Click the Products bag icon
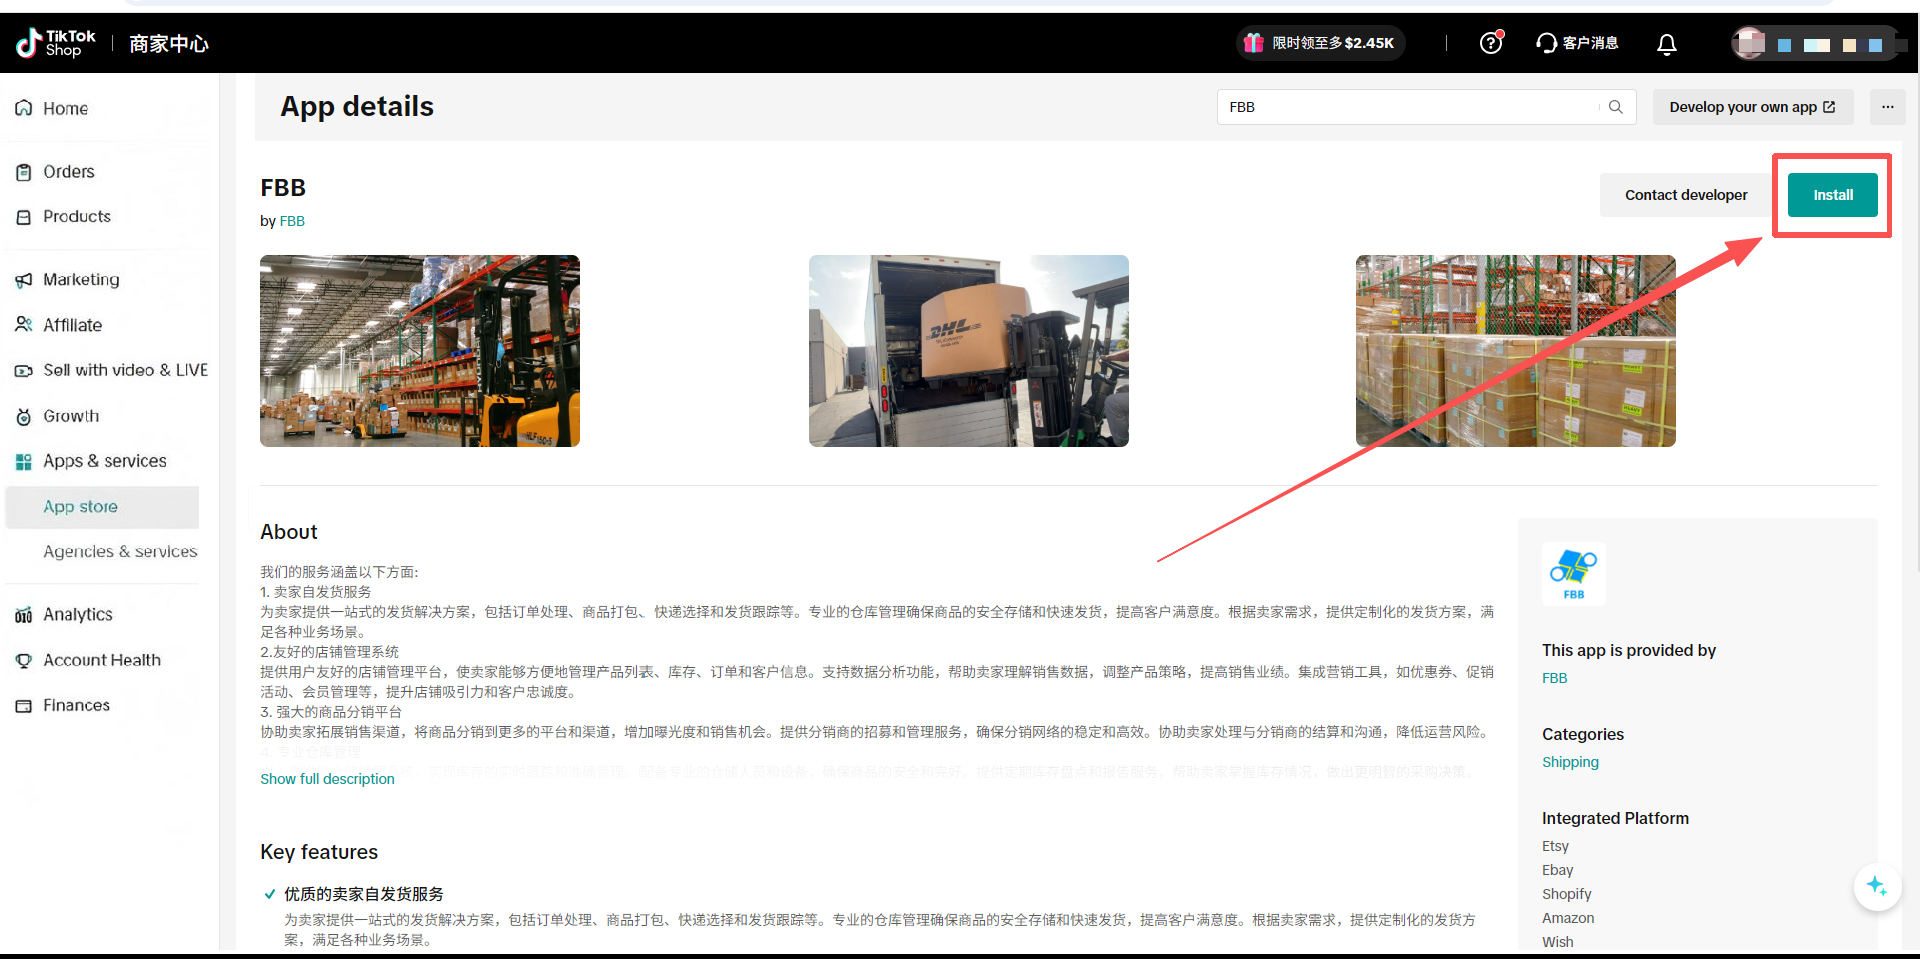The height and width of the screenshot is (959, 1920). [24, 217]
